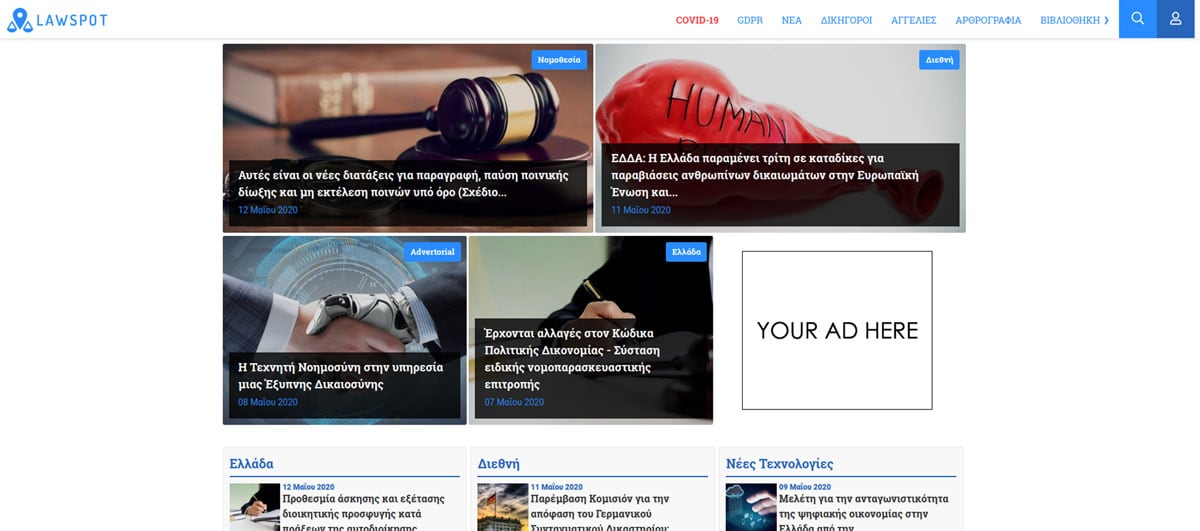Open the ΑΓΓΕΛΙΕΣ menu item
This screenshot has width=1200, height=531.
click(x=913, y=20)
